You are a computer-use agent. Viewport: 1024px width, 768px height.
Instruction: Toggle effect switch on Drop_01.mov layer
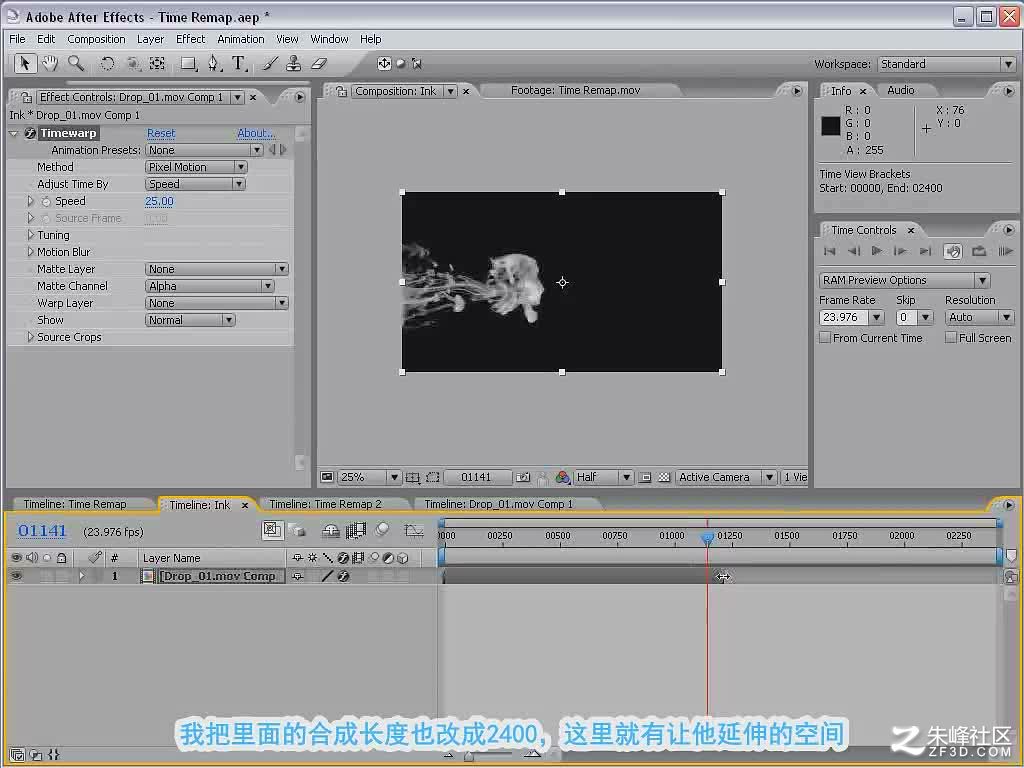pyautogui.click(x=344, y=576)
